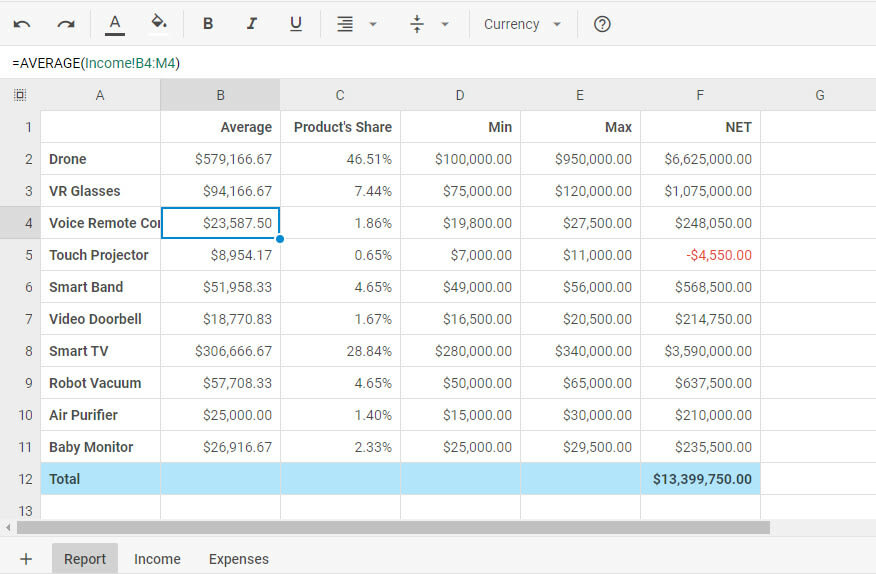Switch to the Report sheet tab
876x574 pixels.
(x=85, y=559)
